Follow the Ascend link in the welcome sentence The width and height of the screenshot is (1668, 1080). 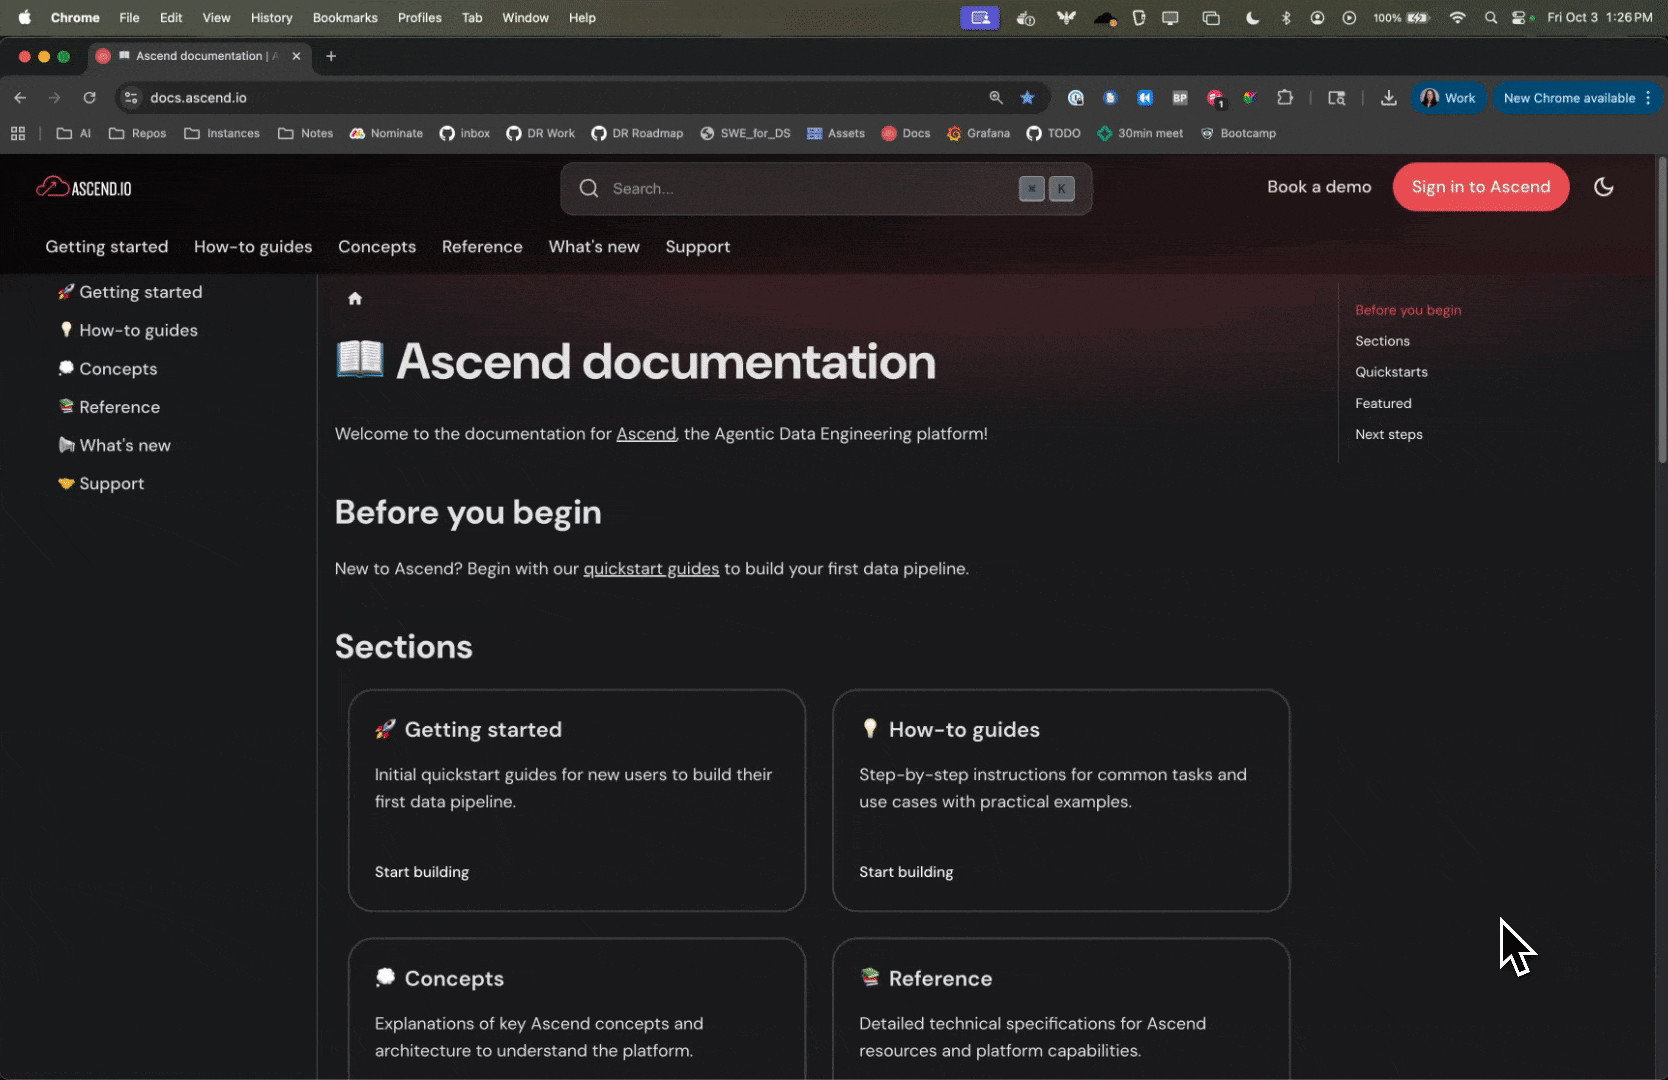[646, 434]
